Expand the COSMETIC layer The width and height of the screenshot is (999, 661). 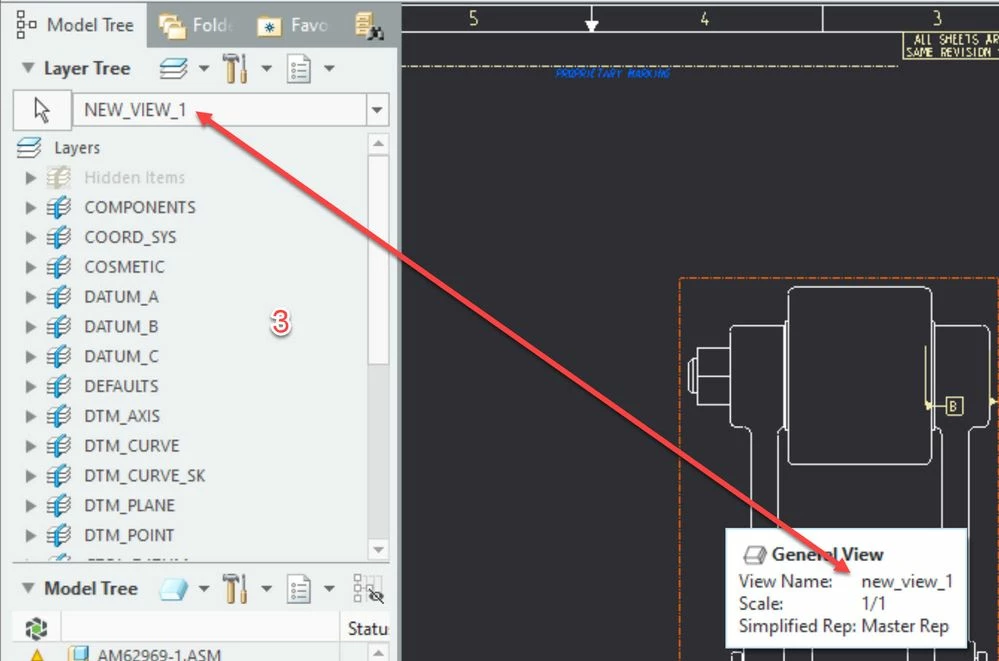pos(31,267)
